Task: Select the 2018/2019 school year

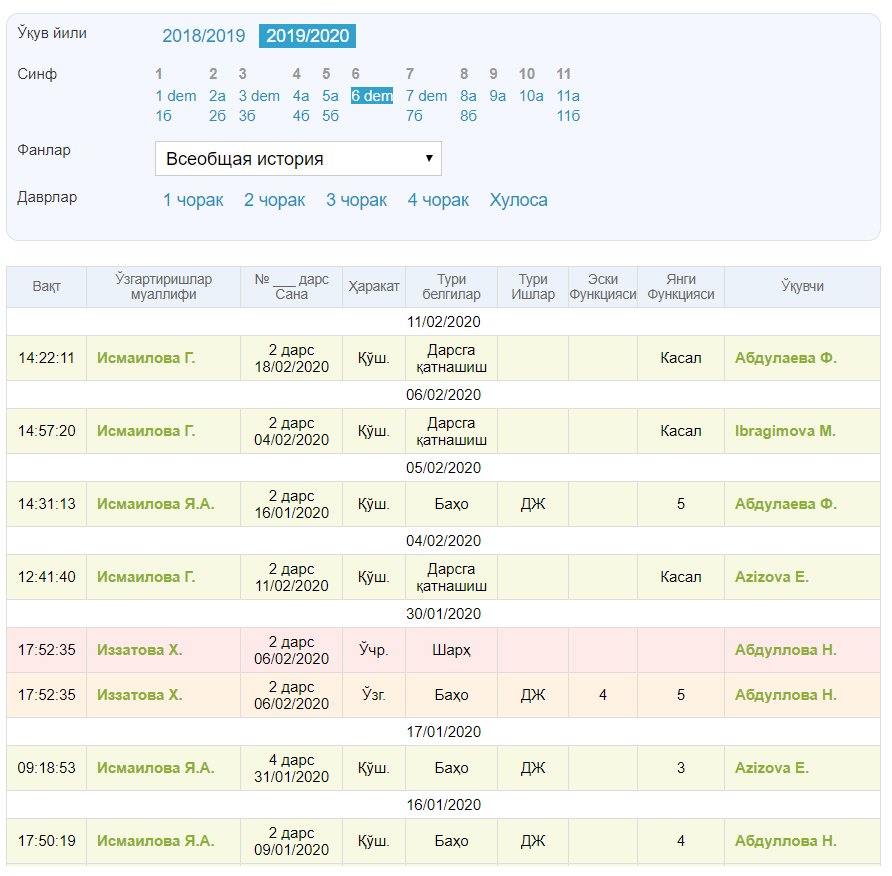Action: click(x=203, y=36)
